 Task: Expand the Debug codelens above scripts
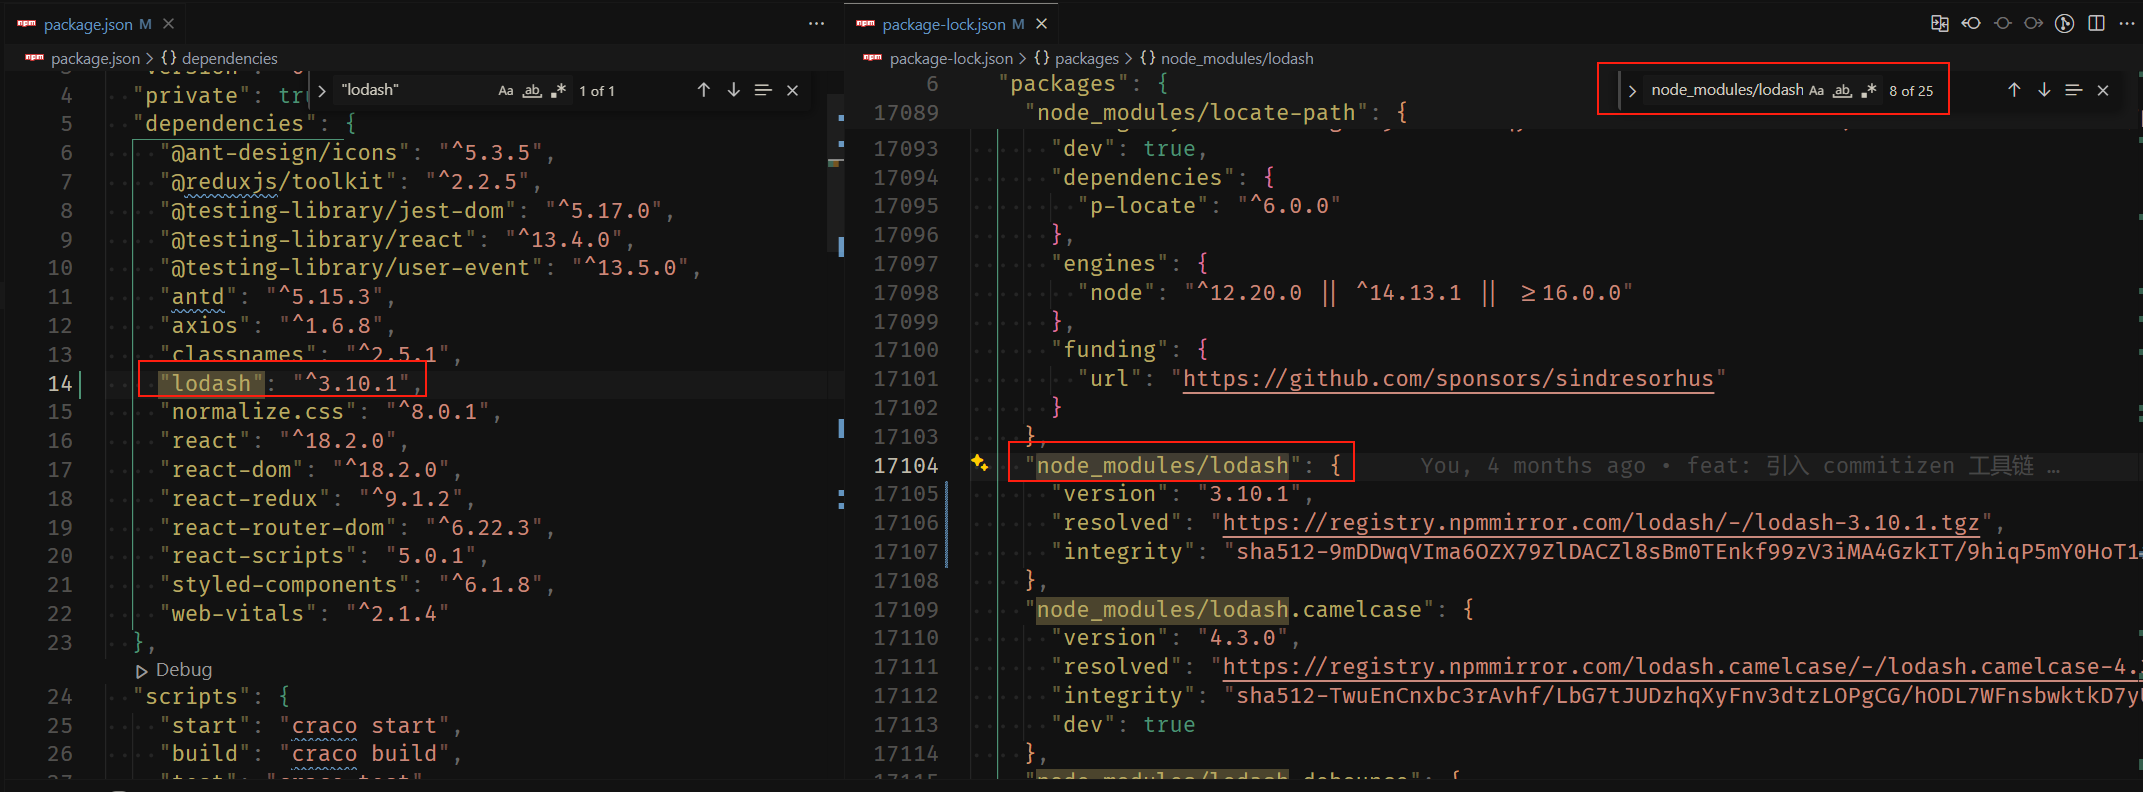click(142, 670)
